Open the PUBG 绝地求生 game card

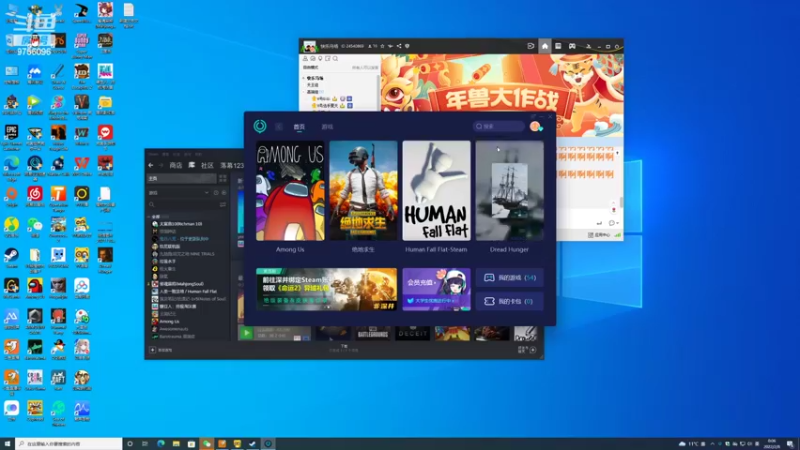coord(363,191)
